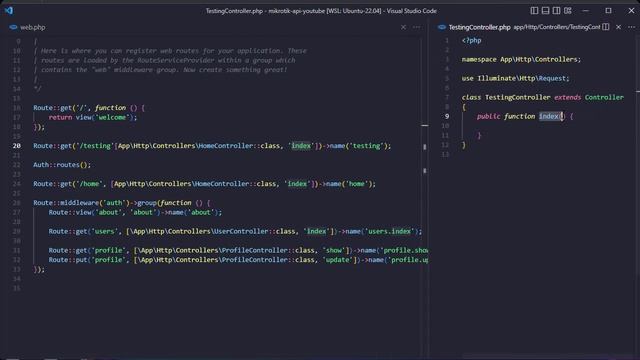The width and height of the screenshot is (640, 360).
Task: Click PHP file icon on web.php tab
Action: pos(13,27)
